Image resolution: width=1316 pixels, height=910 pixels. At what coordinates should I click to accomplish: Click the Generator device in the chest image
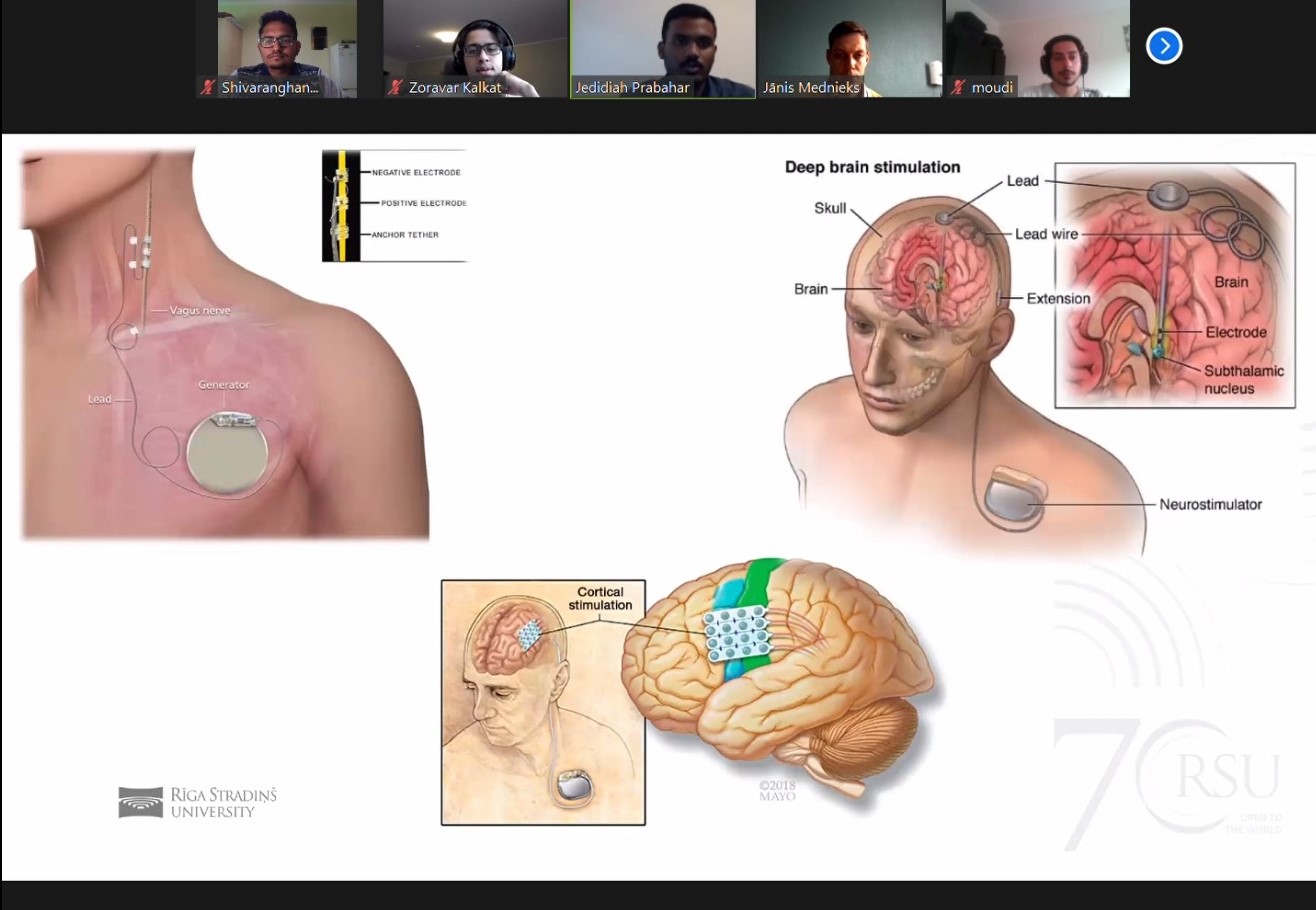(228, 455)
